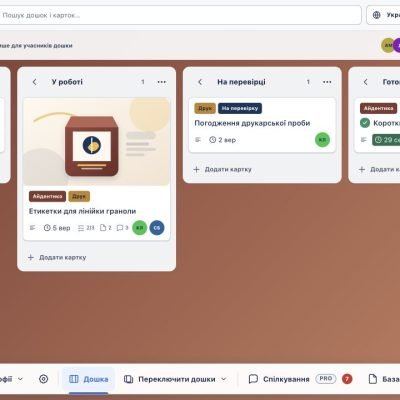Click the PRO badge next to 'Спілкування'
This screenshot has height=400, width=400.
click(x=326, y=379)
